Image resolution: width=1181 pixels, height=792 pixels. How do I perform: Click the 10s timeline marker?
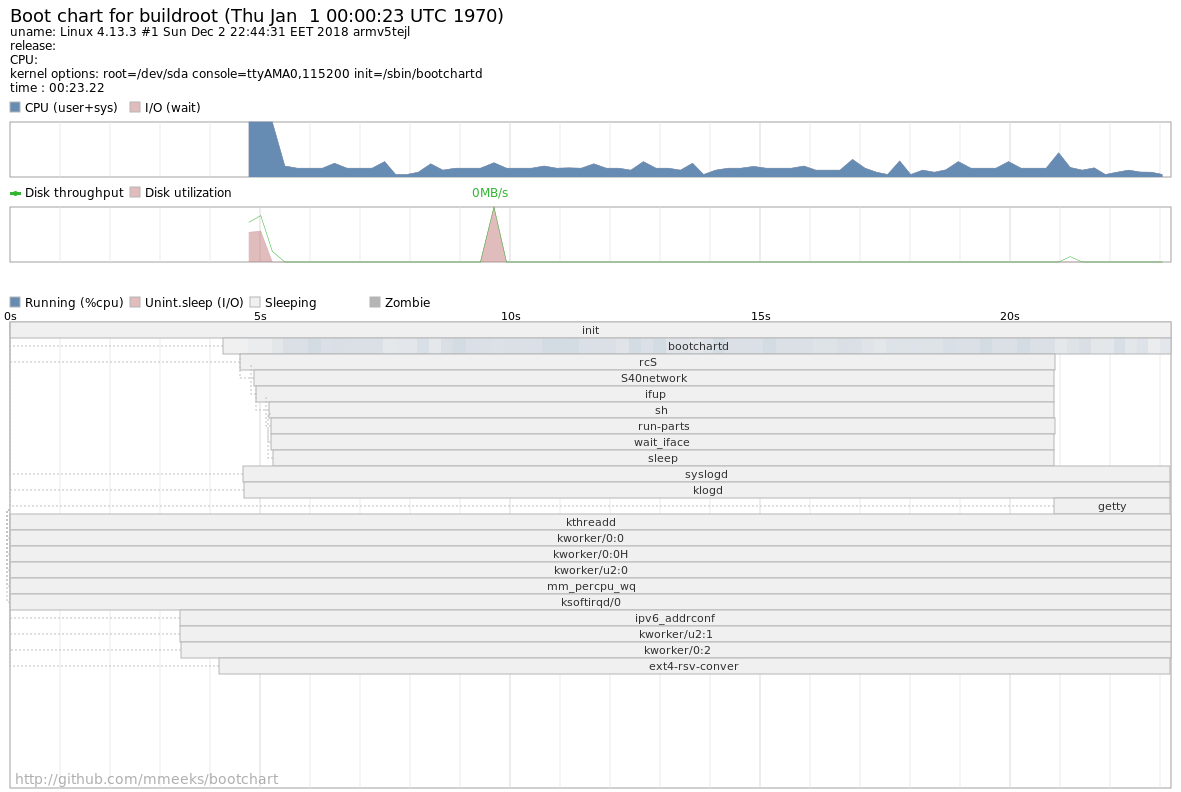click(x=510, y=316)
